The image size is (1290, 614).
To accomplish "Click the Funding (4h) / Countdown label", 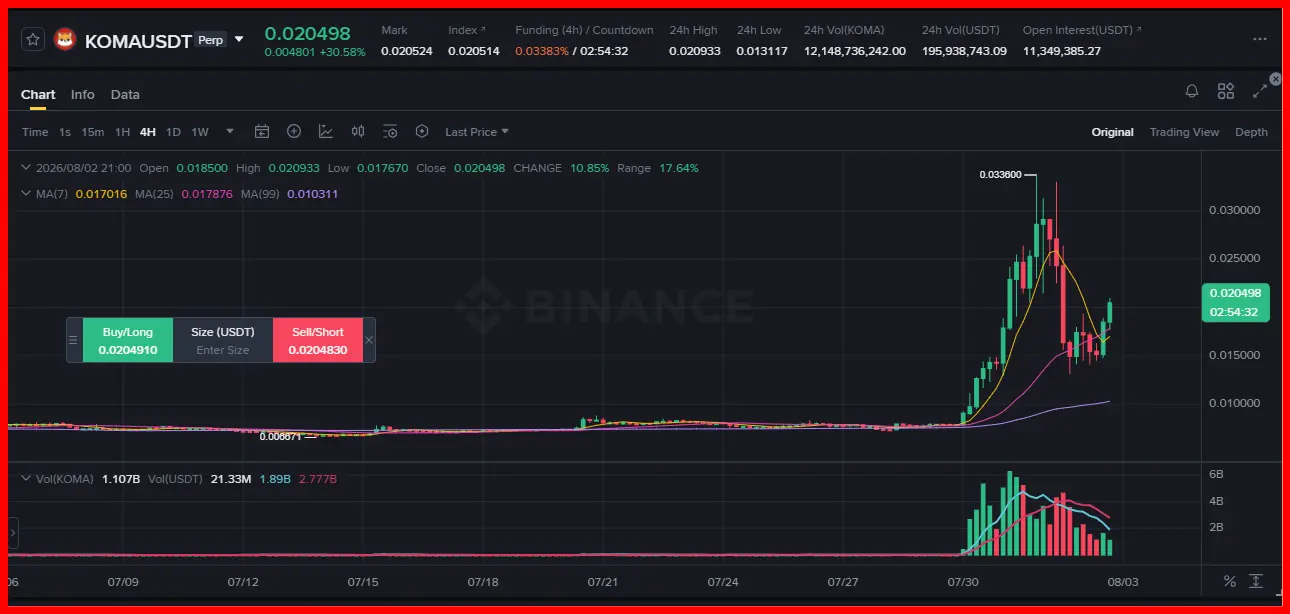I will (584, 30).
